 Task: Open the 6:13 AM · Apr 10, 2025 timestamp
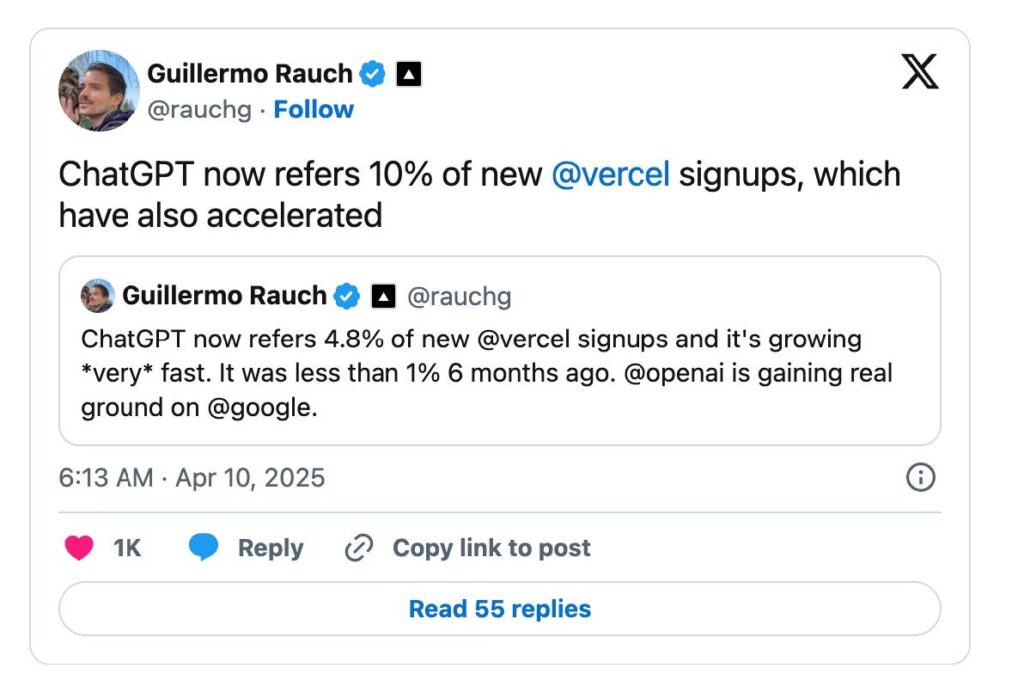pyautogui.click(x=192, y=478)
